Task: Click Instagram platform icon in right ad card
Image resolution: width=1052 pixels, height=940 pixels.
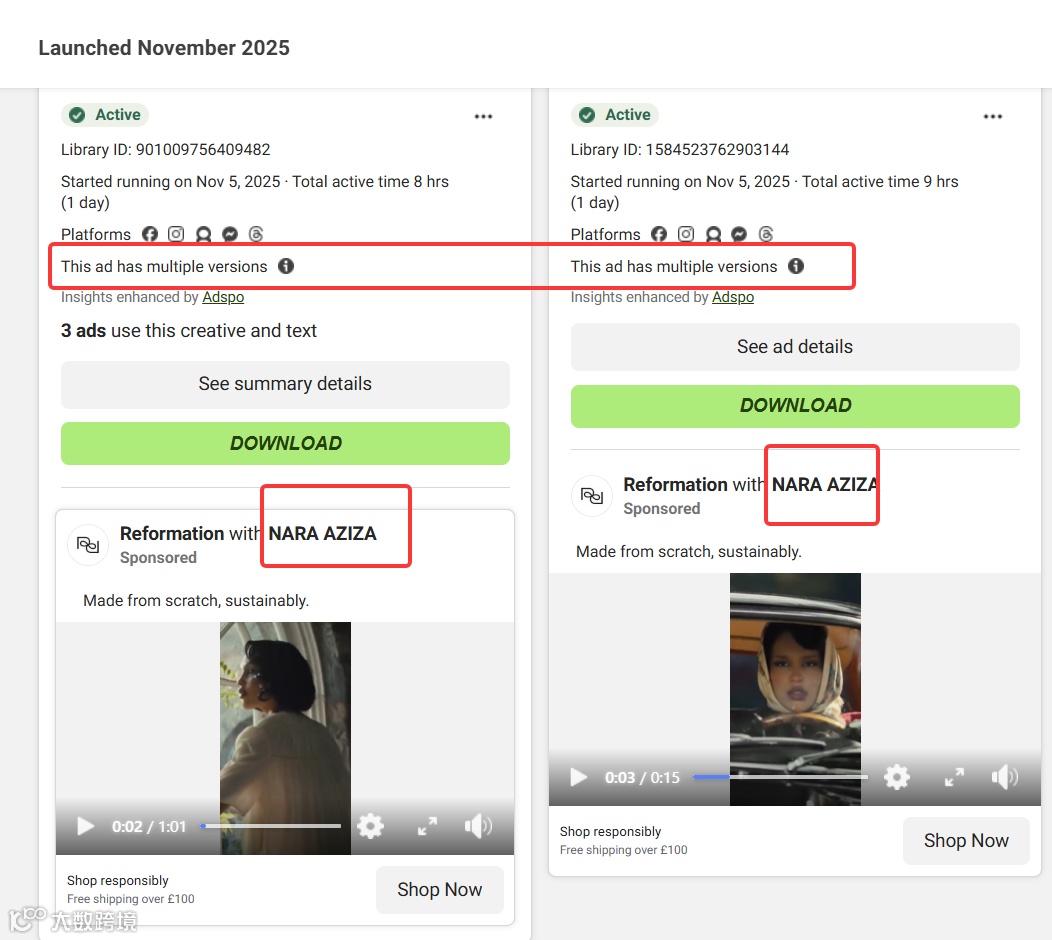Action: [x=686, y=233]
